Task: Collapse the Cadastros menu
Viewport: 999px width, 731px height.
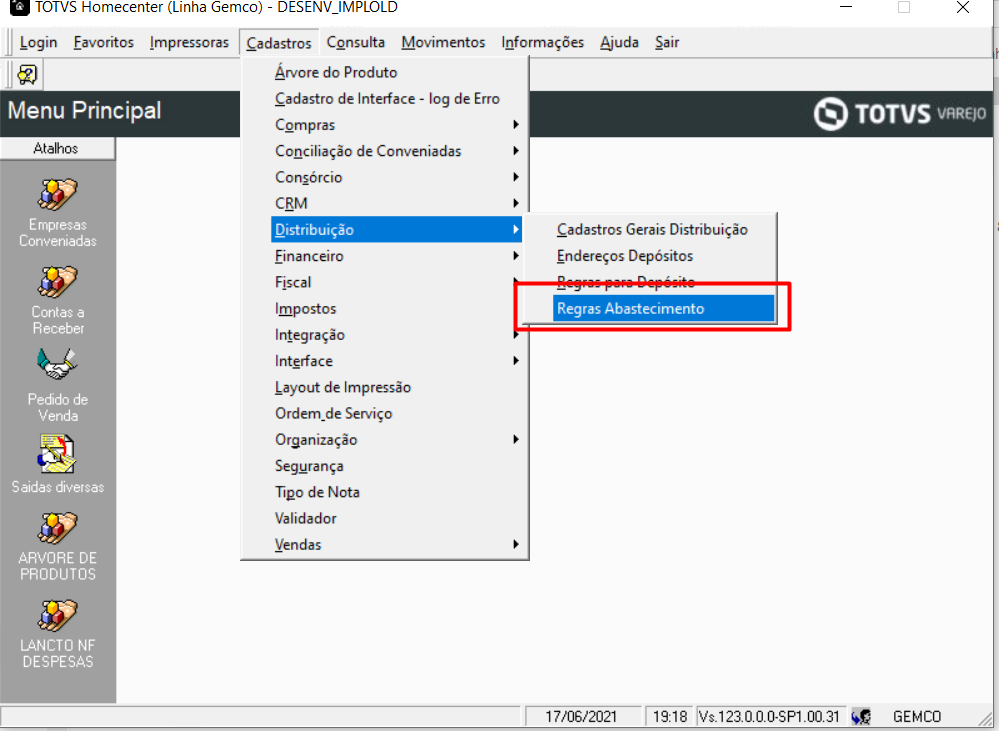Action: (279, 43)
